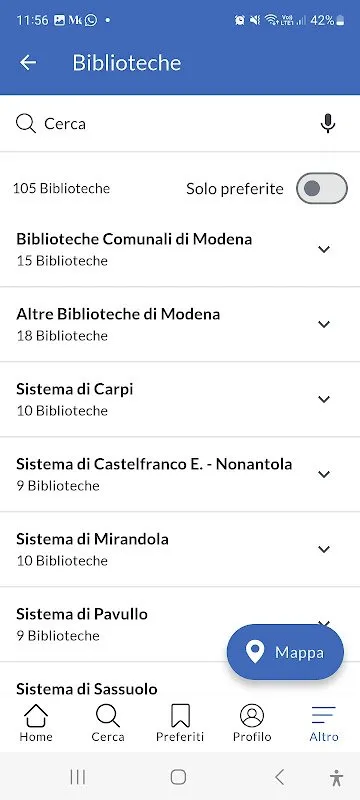
Task: Tap the microphone voice search icon
Action: point(328,123)
